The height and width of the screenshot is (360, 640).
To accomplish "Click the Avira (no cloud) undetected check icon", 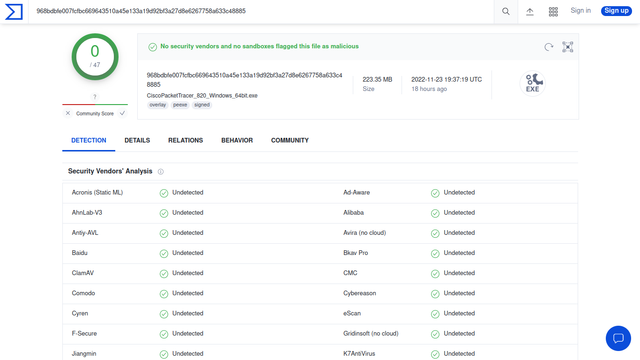I will pyautogui.click(x=435, y=233).
